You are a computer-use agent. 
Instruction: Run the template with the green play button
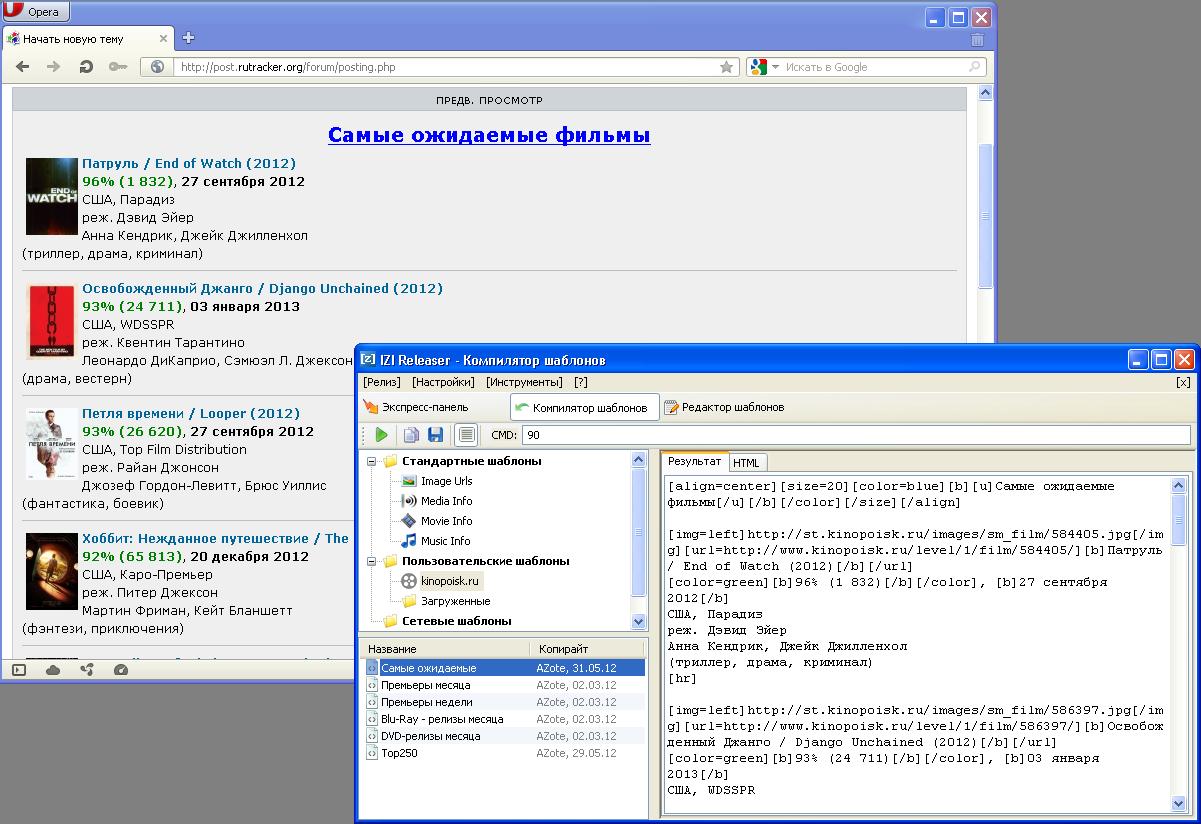pos(381,435)
